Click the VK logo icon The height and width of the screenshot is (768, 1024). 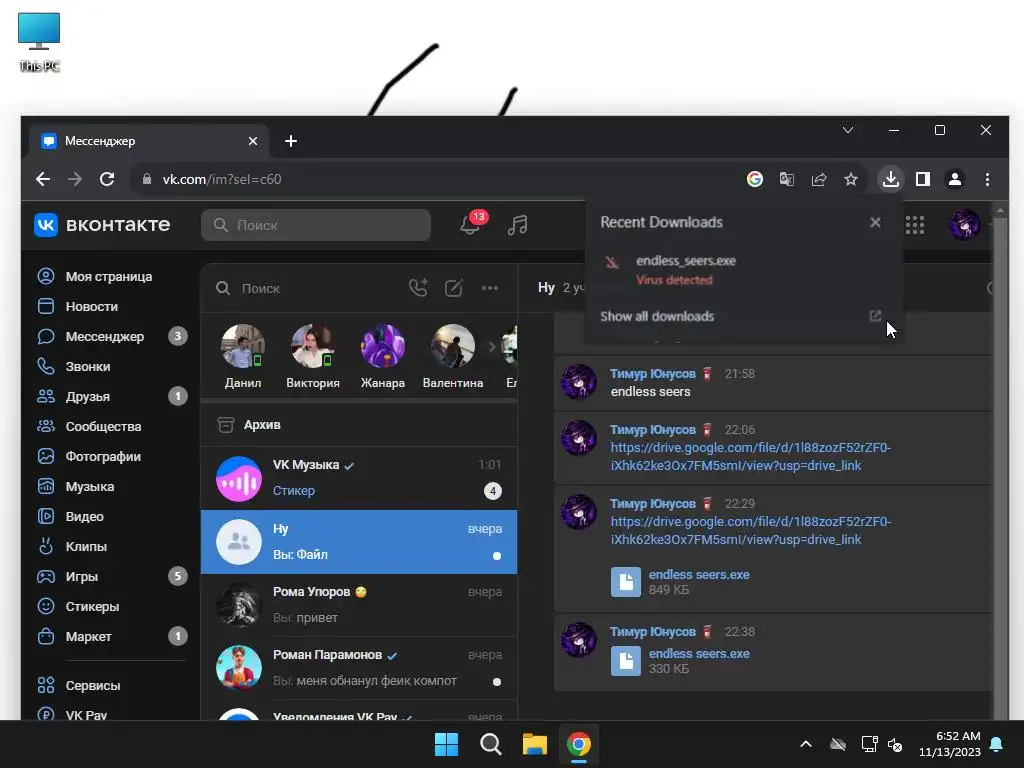click(46, 225)
